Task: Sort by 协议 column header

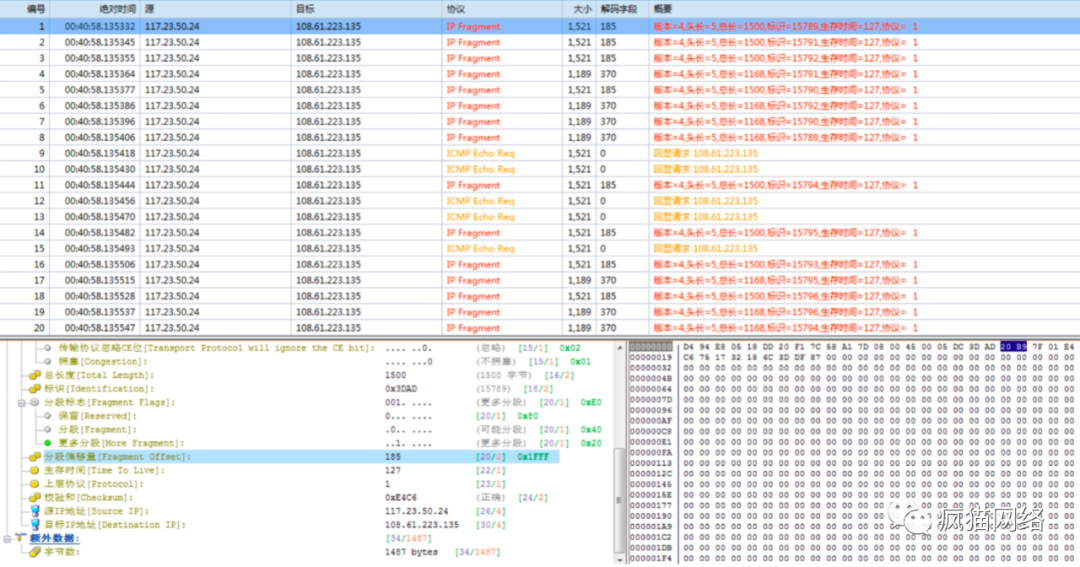Action: 502,9
